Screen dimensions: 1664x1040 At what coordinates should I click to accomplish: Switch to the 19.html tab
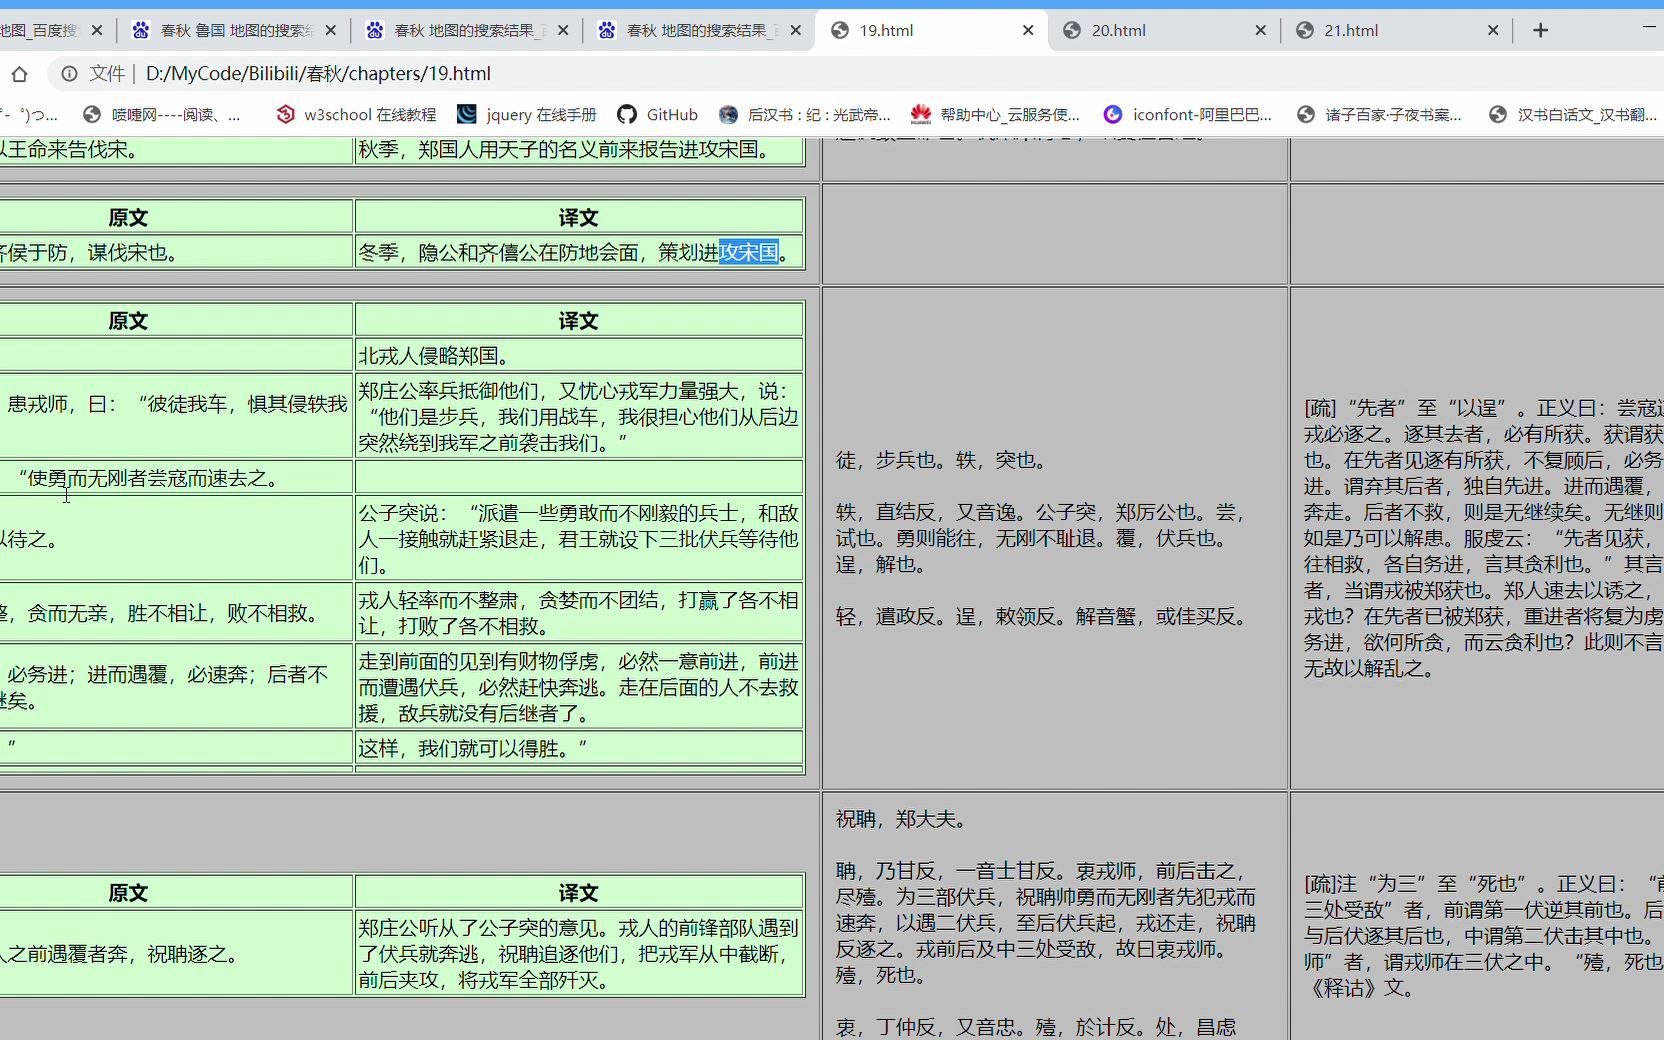pyautogui.click(x=932, y=30)
